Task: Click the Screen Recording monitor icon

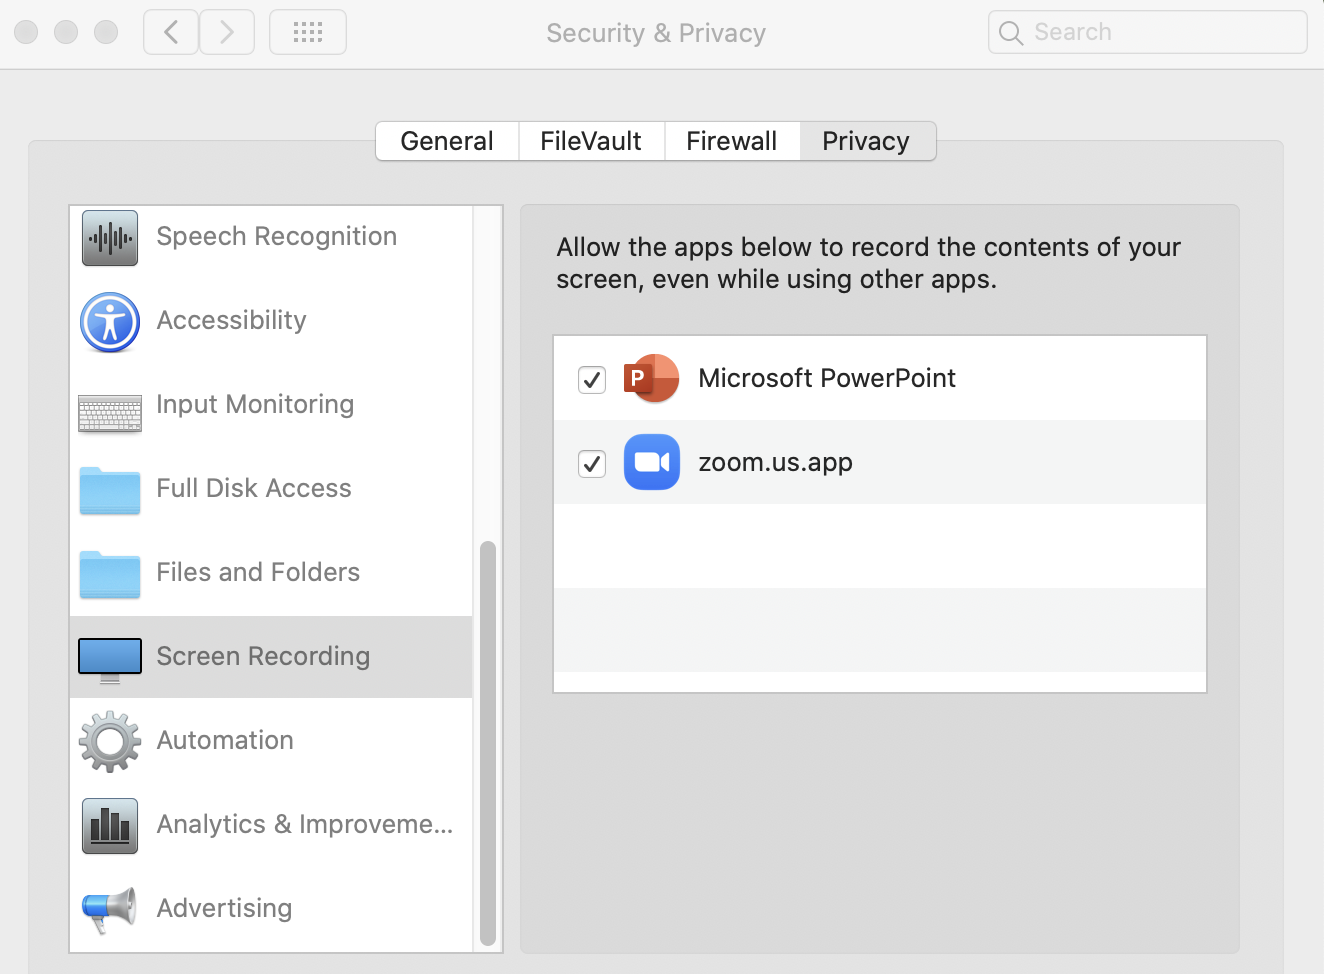Action: [110, 660]
